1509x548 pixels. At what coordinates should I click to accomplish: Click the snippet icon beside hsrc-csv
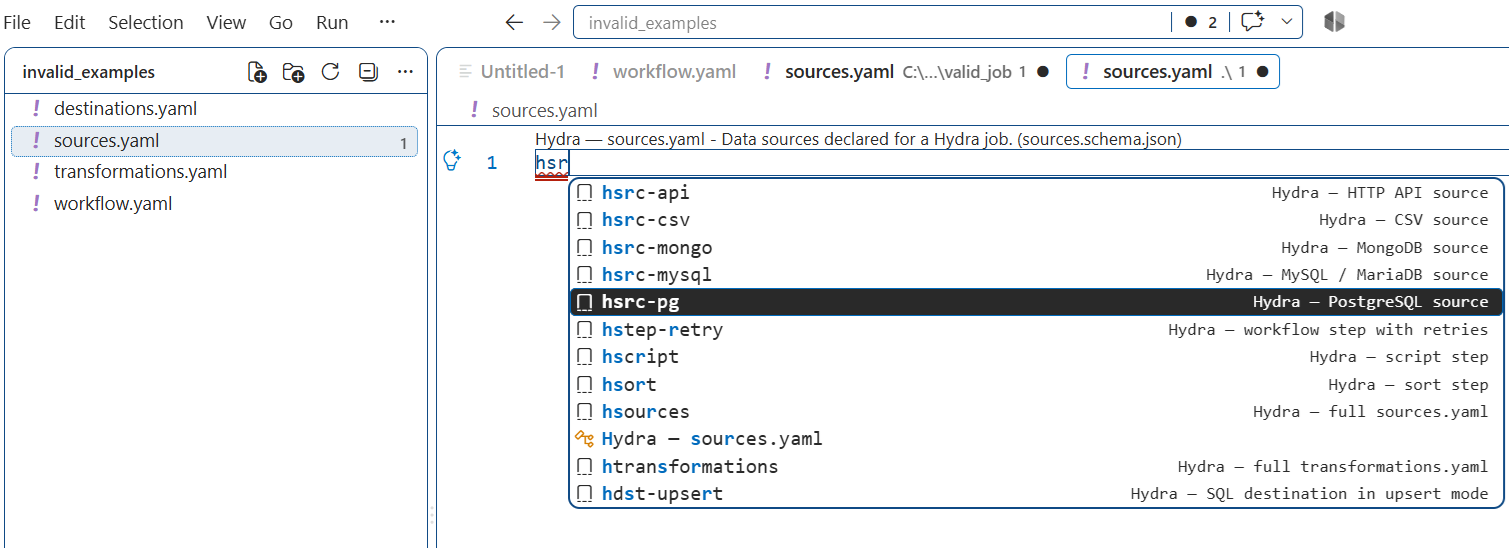click(585, 220)
